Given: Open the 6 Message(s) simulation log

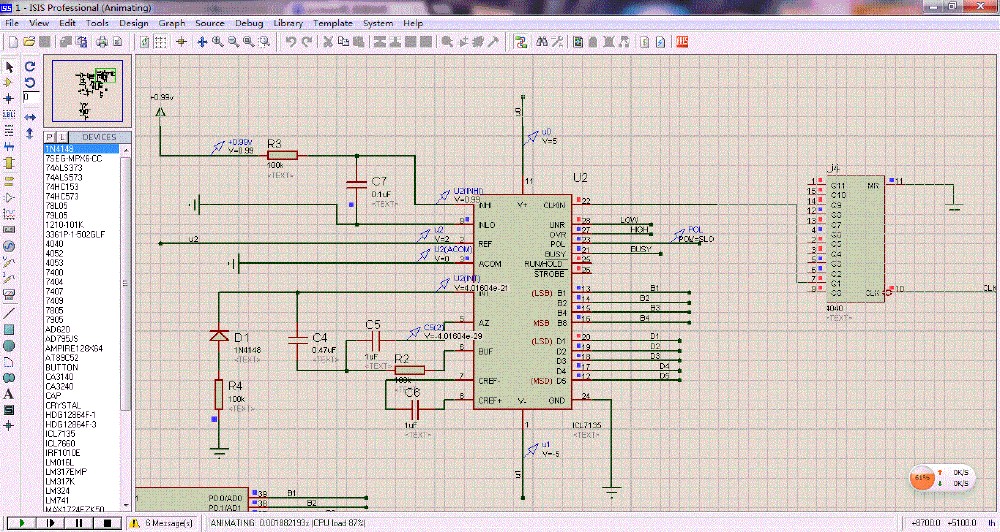Looking at the screenshot, I should click(x=160, y=523).
